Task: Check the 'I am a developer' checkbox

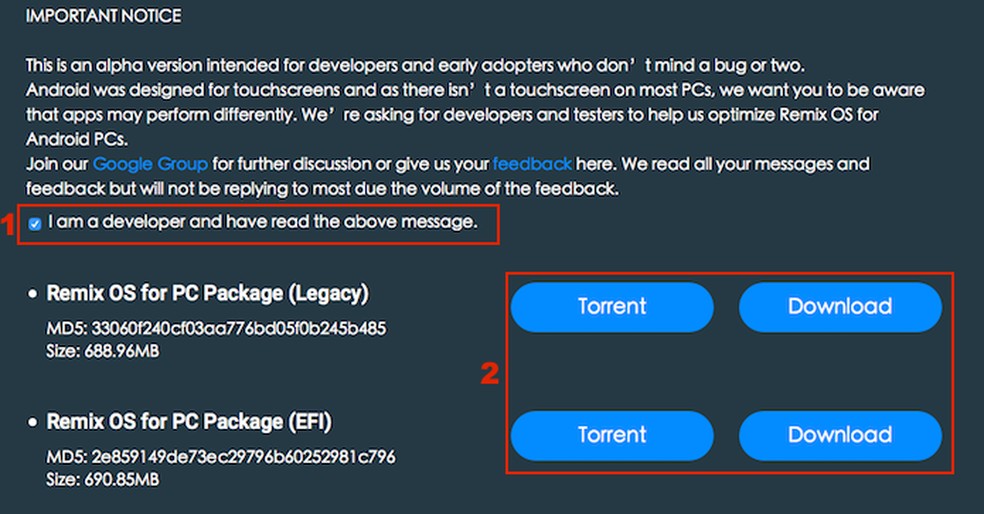Action: (x=36, y=224)
